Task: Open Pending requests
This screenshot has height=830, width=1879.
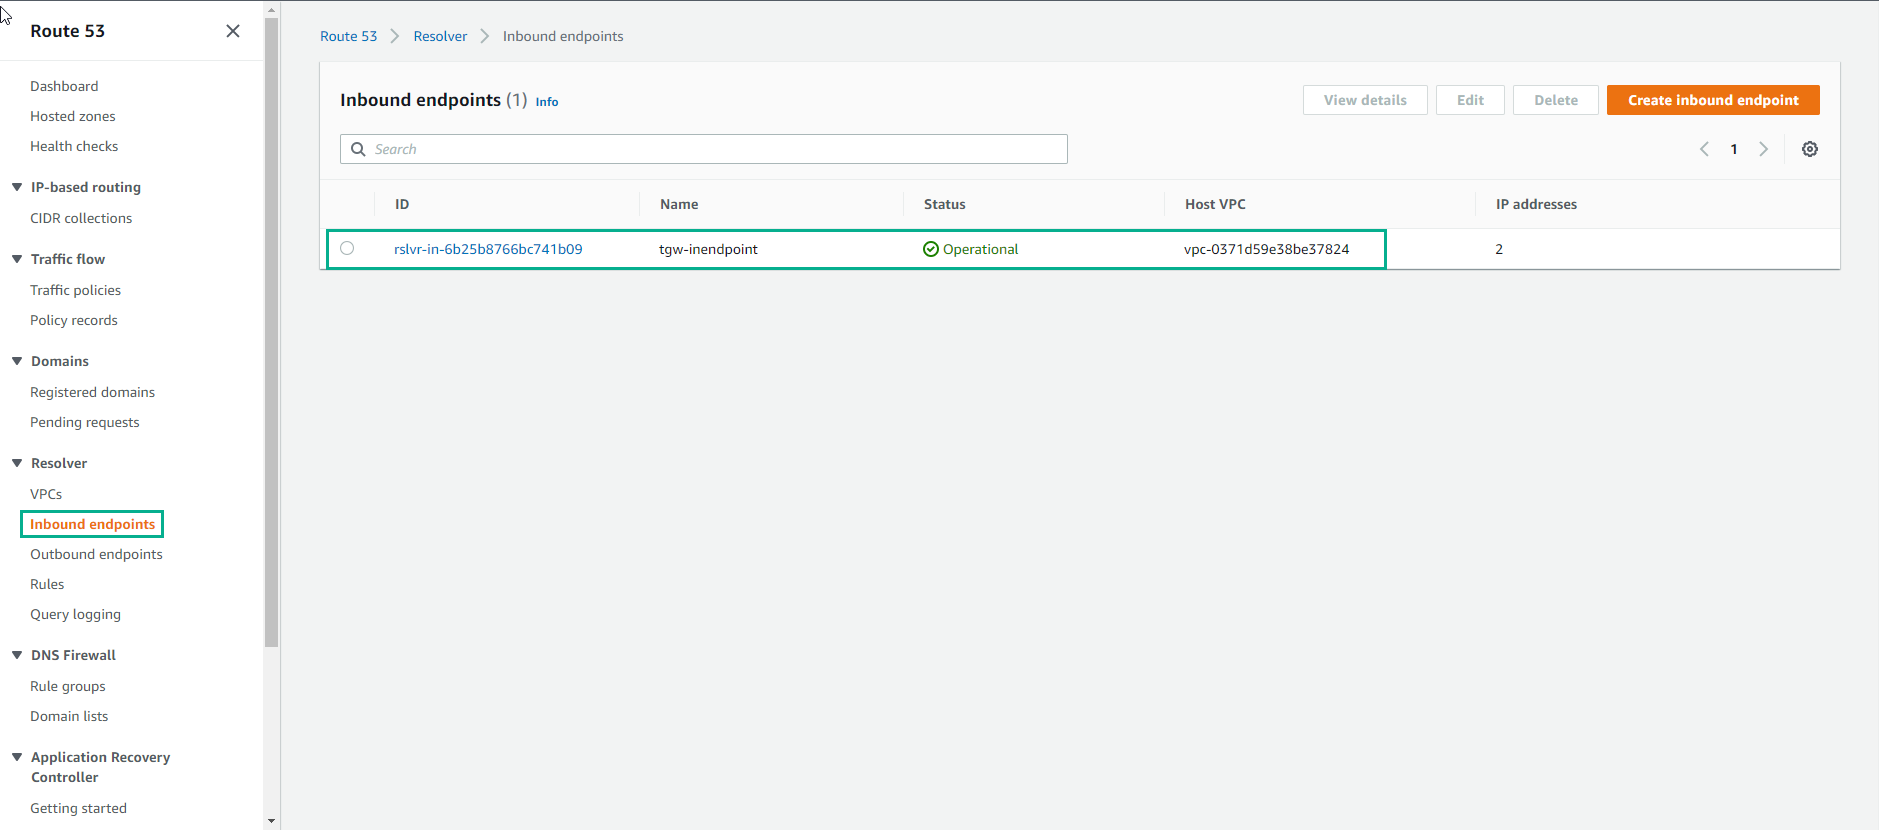Action: pos(85,422)
